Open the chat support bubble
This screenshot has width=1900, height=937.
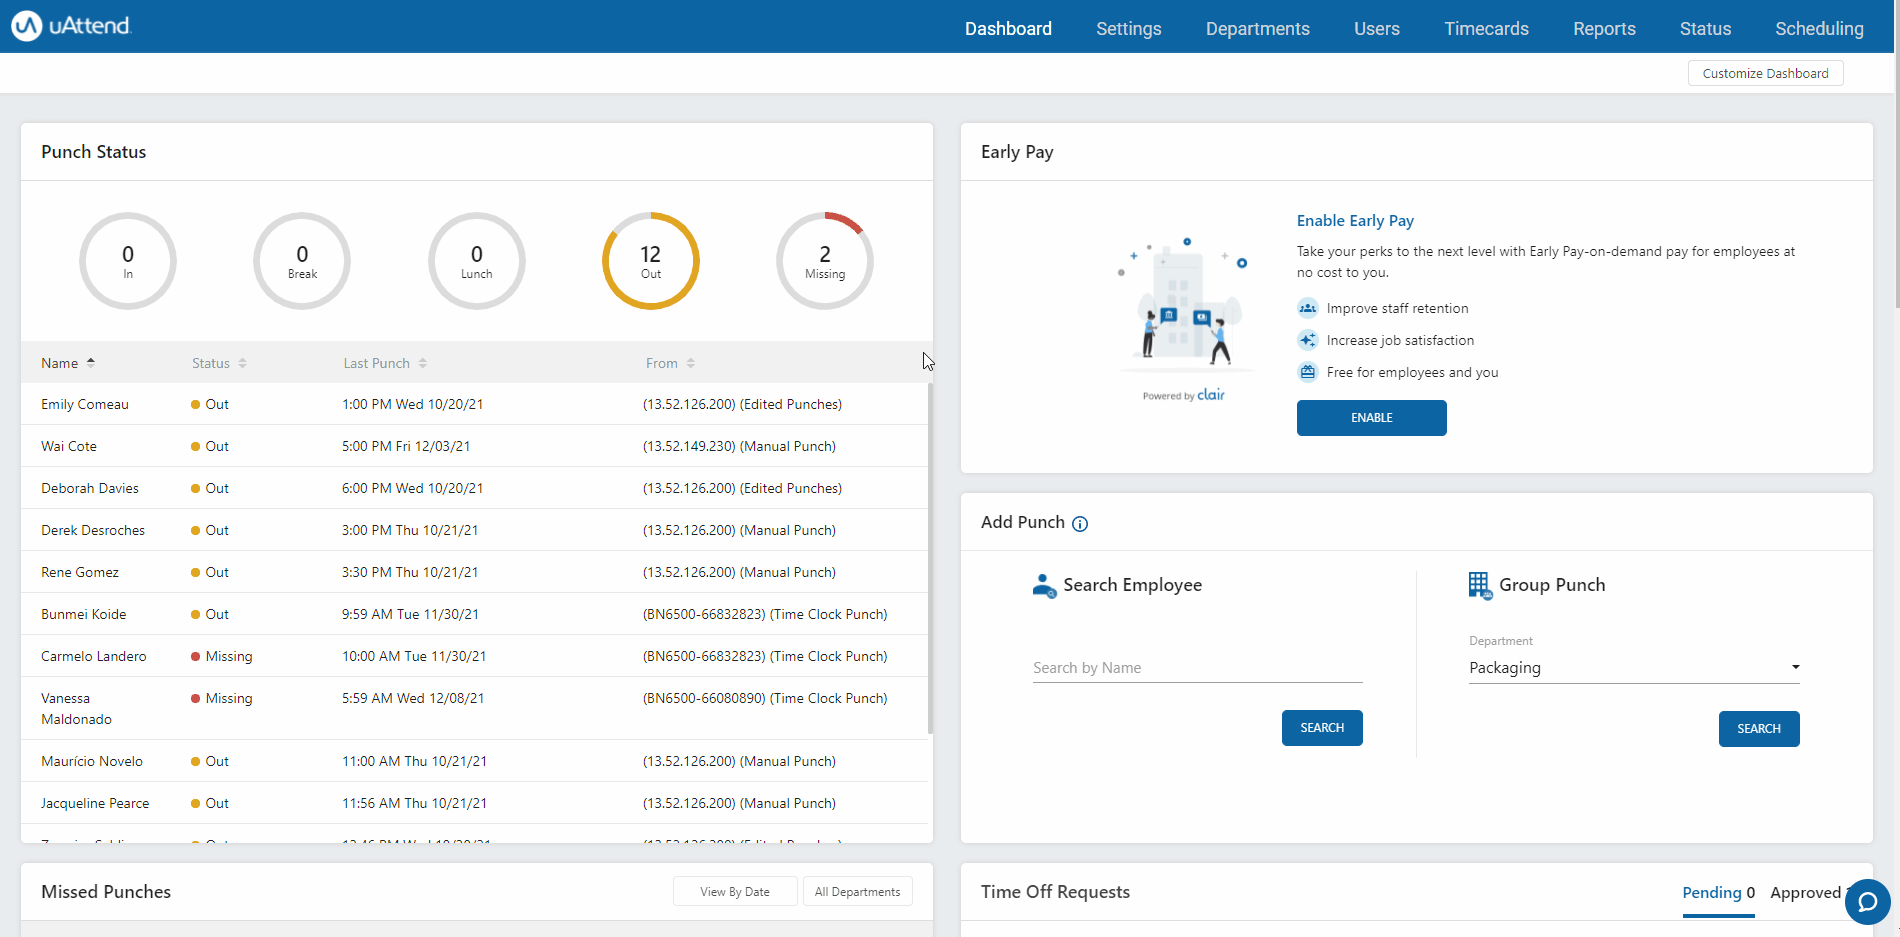[x=1866, y=902]
